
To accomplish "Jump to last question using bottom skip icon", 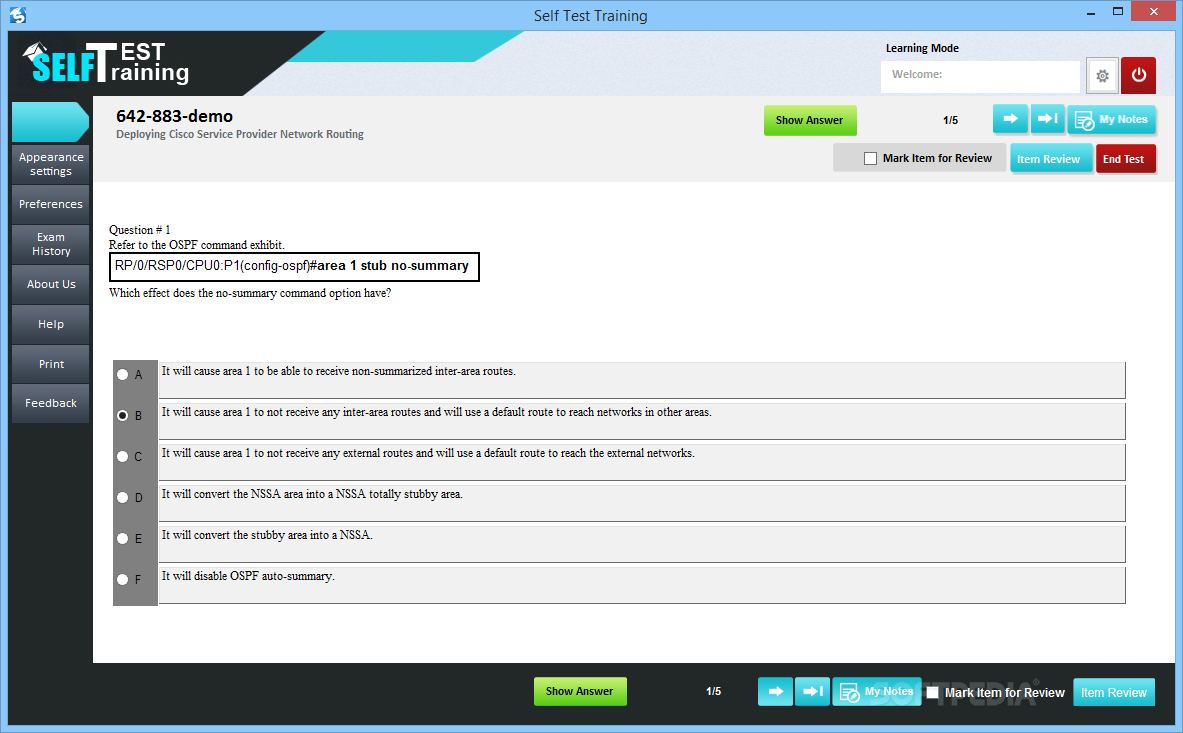I will click(x=813, y=691).
